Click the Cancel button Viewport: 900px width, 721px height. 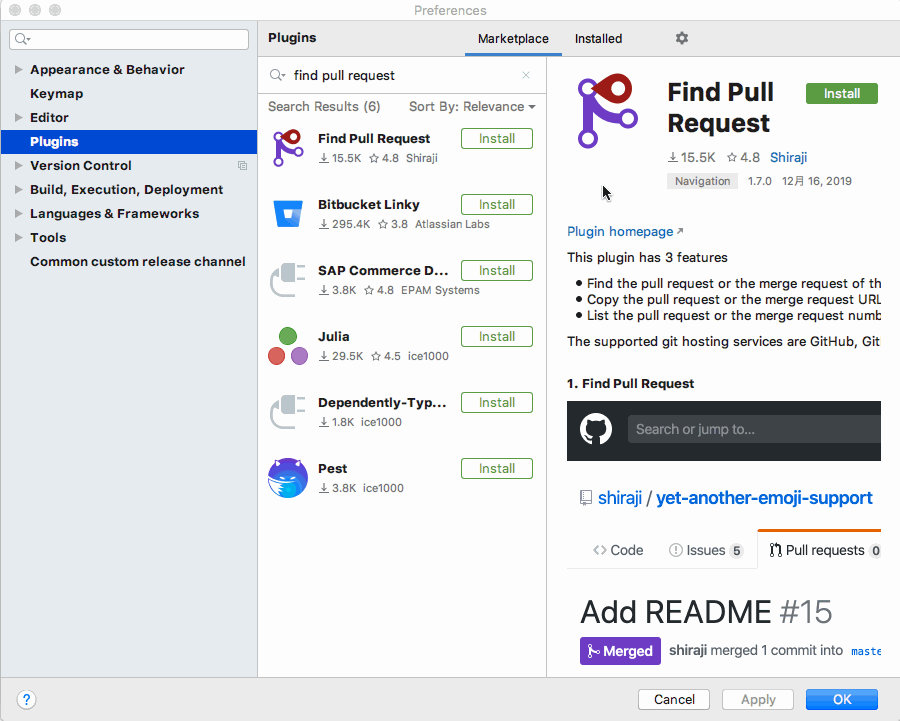coord(674,699)
